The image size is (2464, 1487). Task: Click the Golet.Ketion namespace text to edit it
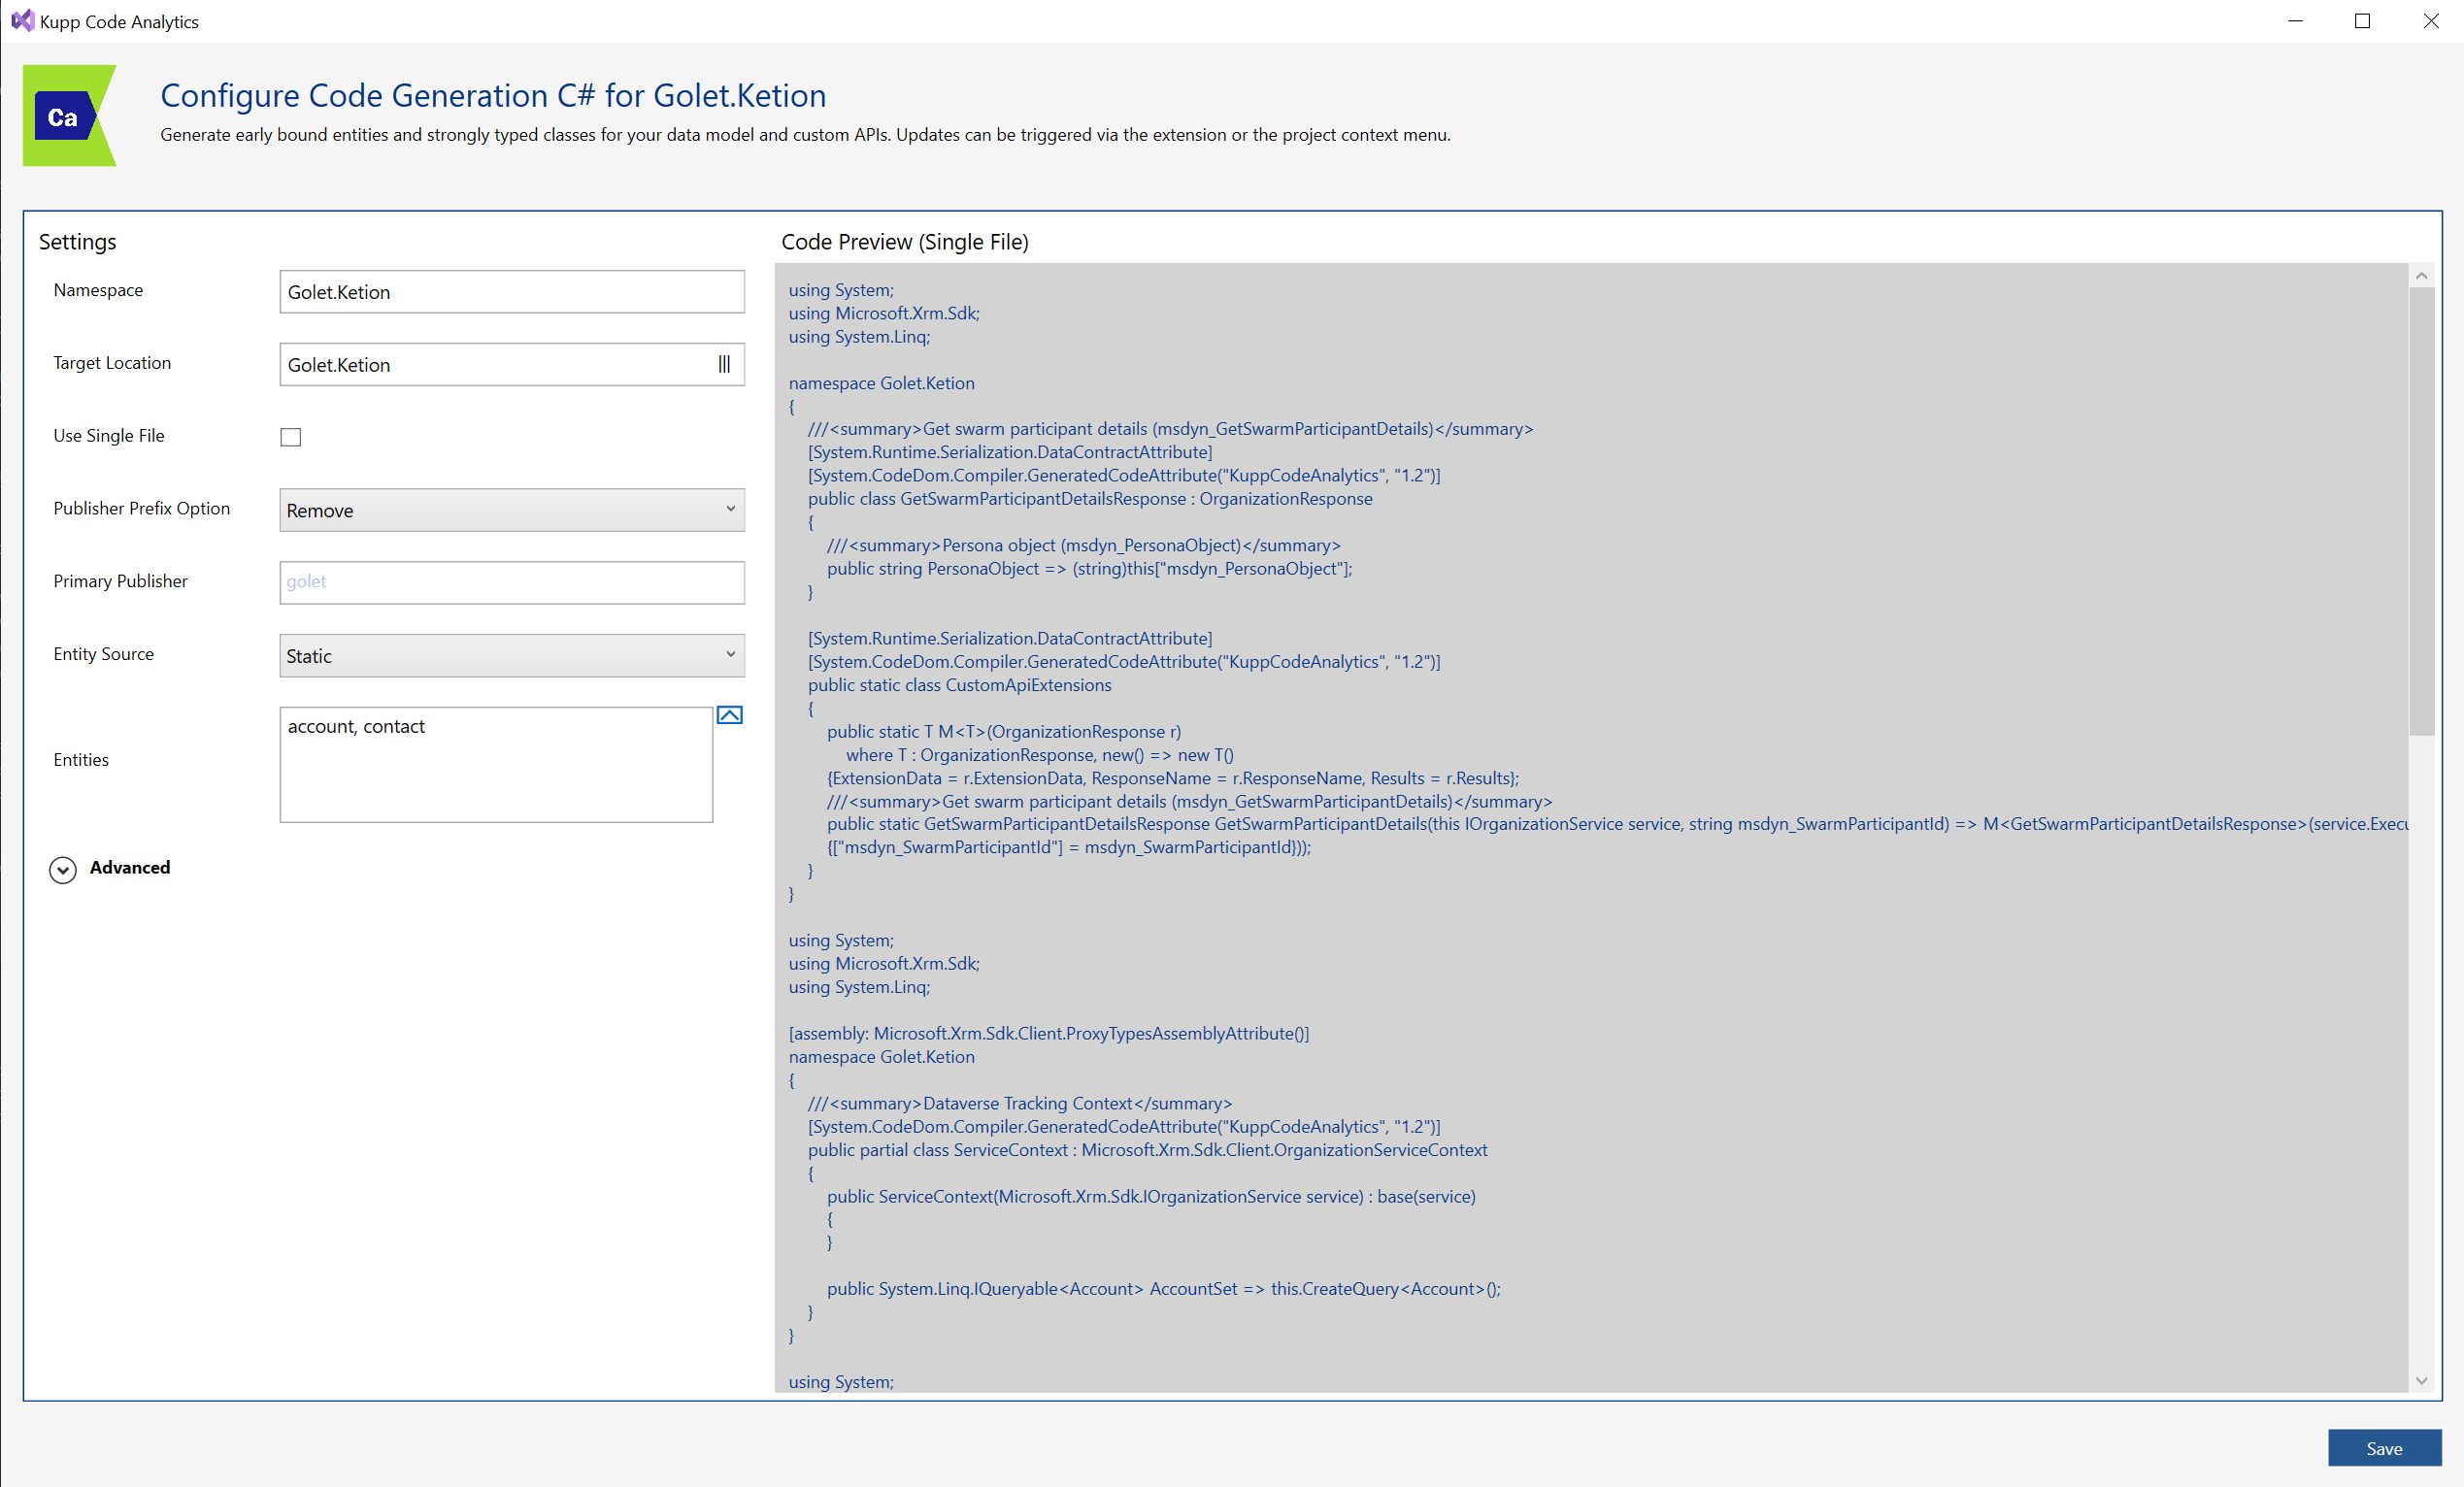click(x=338, y=291)
